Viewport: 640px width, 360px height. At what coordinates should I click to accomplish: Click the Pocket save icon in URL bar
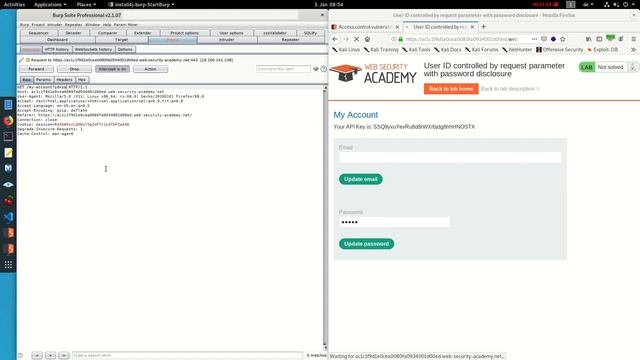(x=544, y=39)
